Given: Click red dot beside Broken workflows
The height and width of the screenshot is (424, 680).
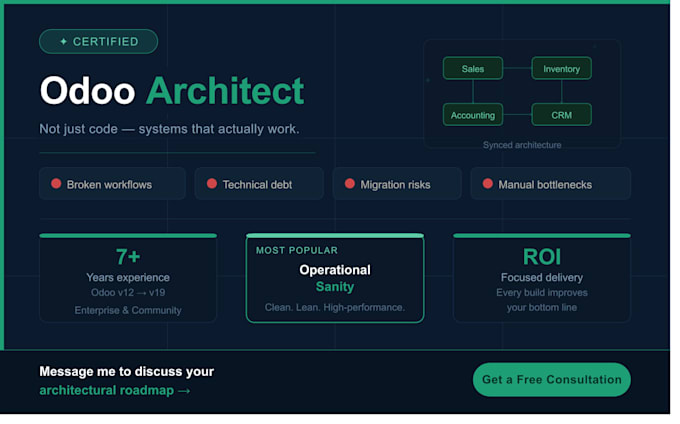Looking at the screenshot, I should (x=56, y=183).
